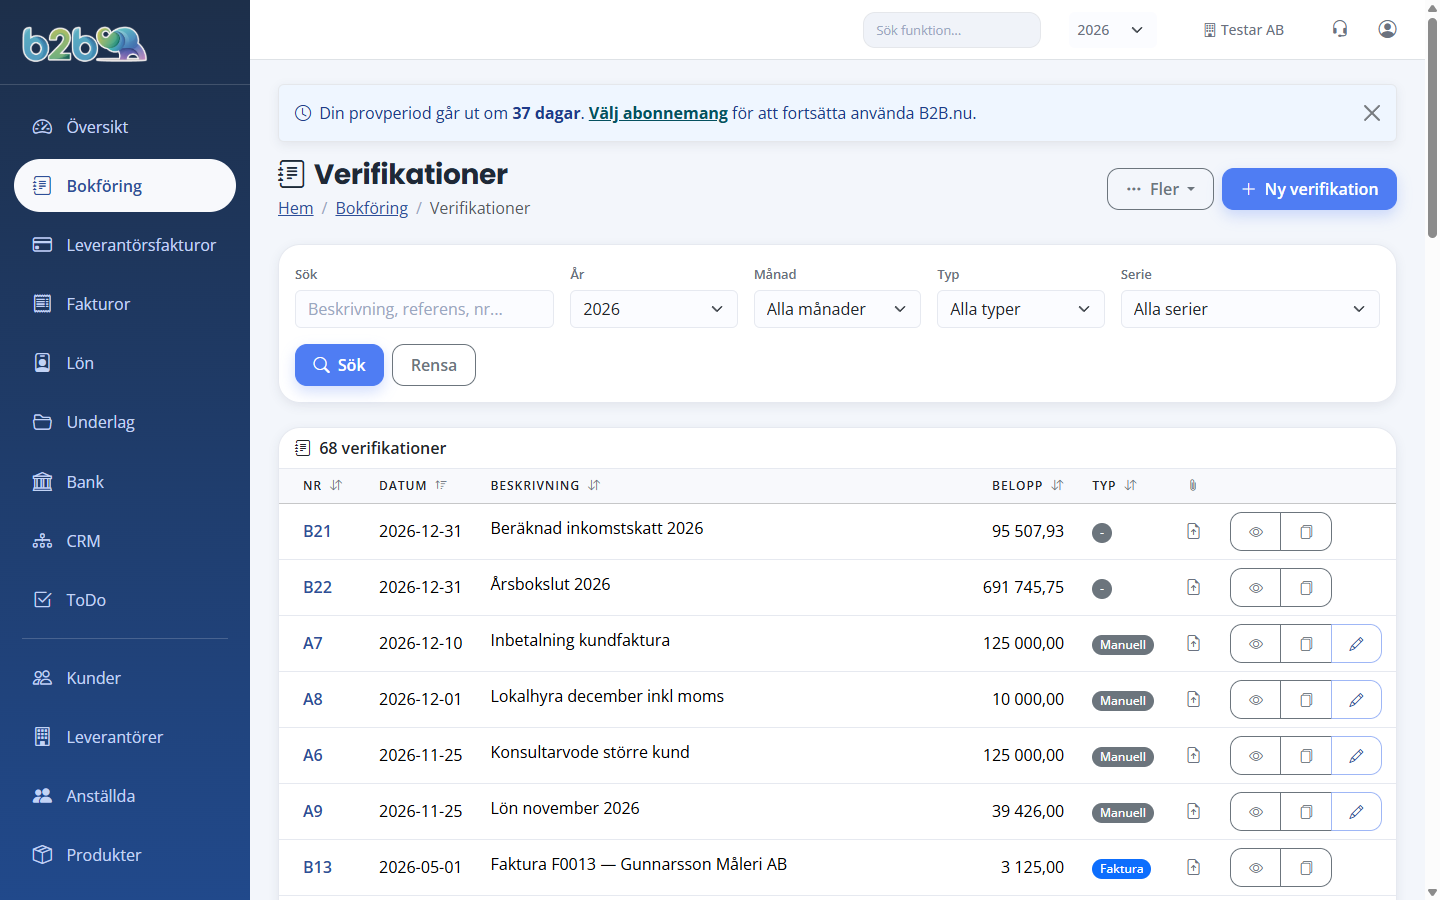Click the b2b logo in sidebar
Screen dimensions: 1440x900
(x=85, y=44)
